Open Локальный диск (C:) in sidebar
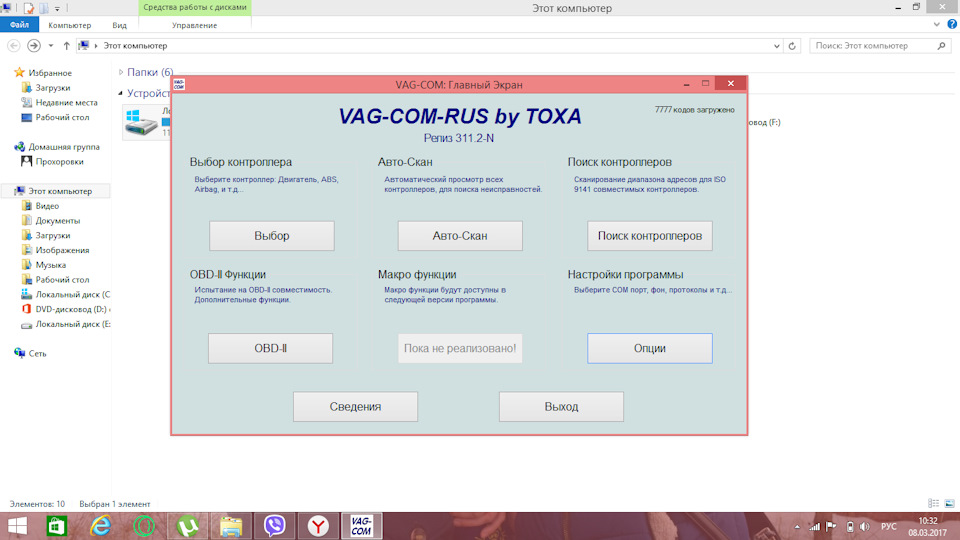960x540 pixels. [72, 294]
